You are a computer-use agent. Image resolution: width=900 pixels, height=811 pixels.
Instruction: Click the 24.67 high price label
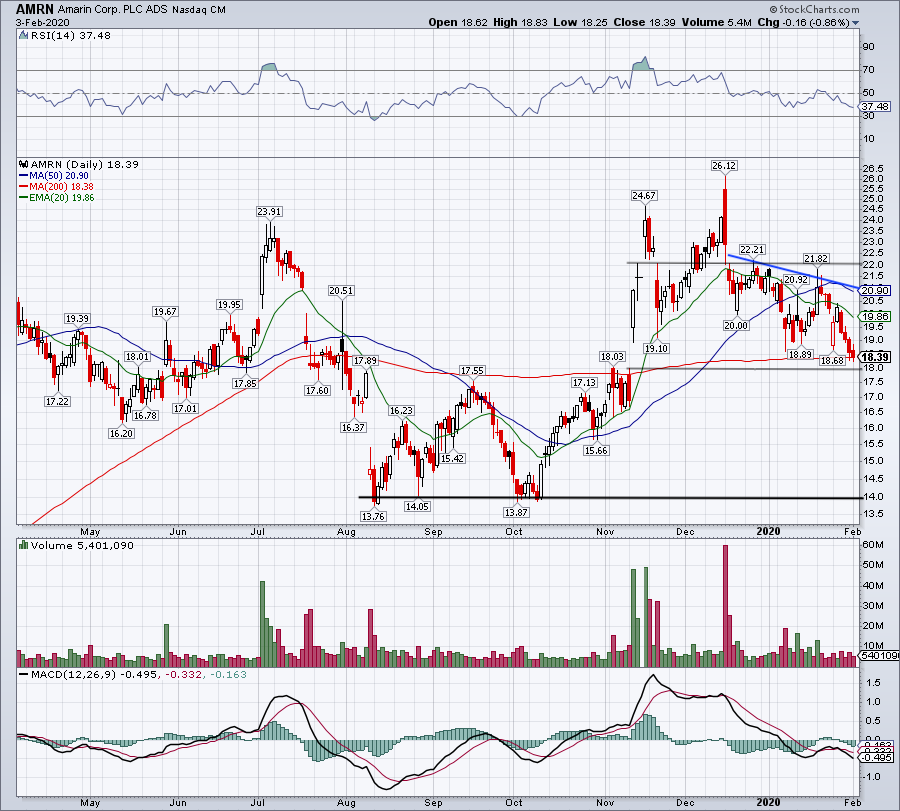click(643, 195)
